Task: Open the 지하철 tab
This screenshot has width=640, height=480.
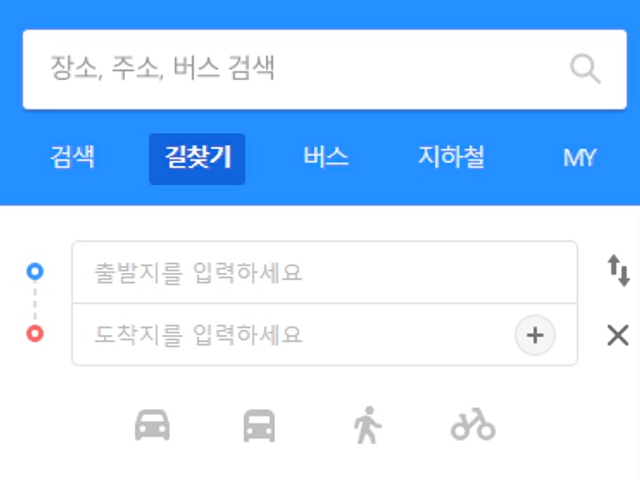Action: tap(451, 157)
